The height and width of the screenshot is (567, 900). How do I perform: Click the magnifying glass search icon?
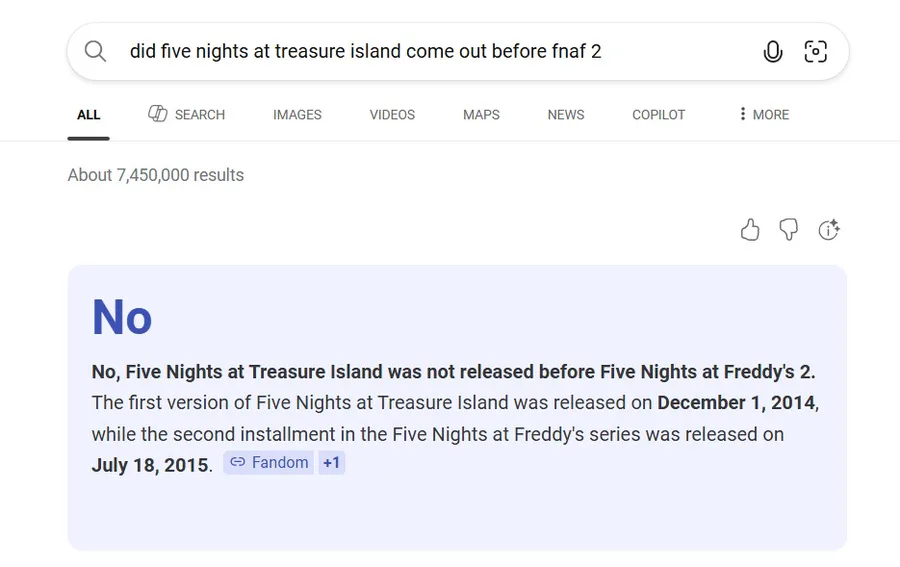tap(95, 51)
